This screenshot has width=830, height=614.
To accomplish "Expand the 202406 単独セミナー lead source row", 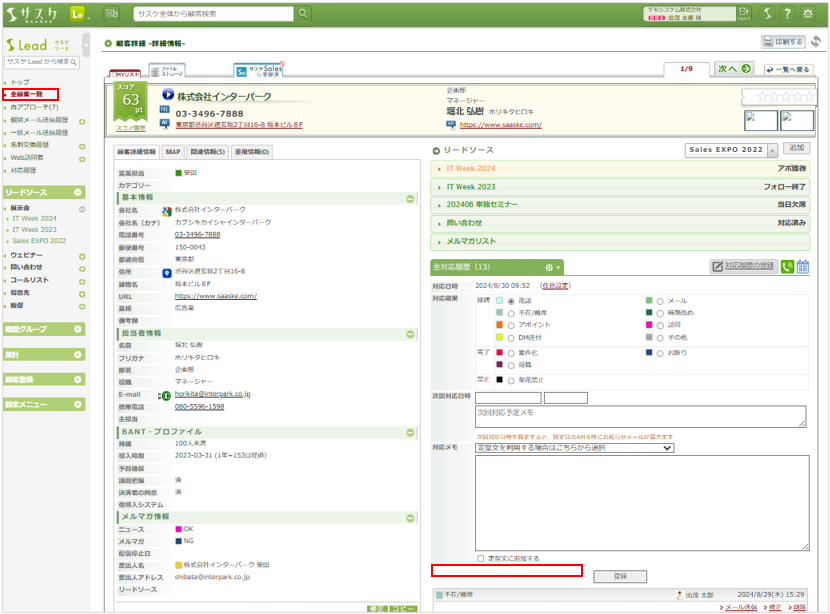I will [620, 205].
